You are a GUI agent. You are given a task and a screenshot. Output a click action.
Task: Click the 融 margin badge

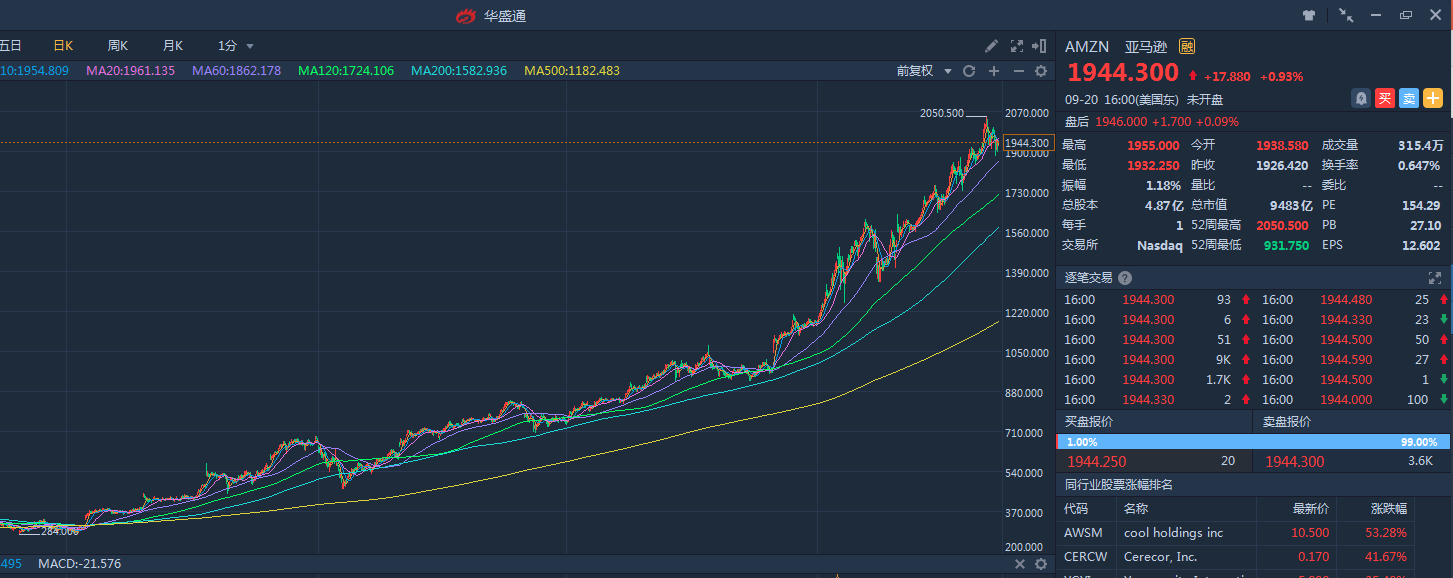tap(1187, 46)
